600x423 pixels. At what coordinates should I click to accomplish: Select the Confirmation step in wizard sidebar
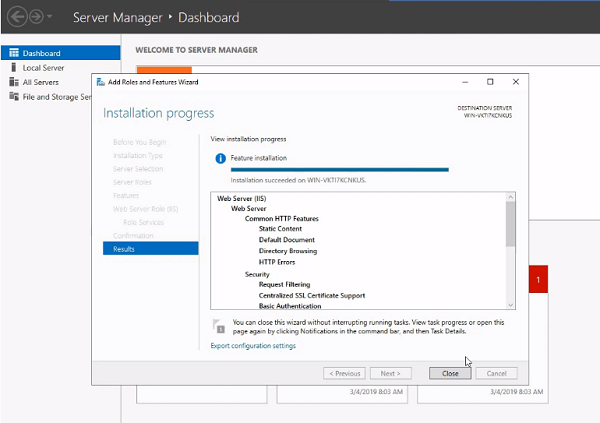tap(133, 235)
